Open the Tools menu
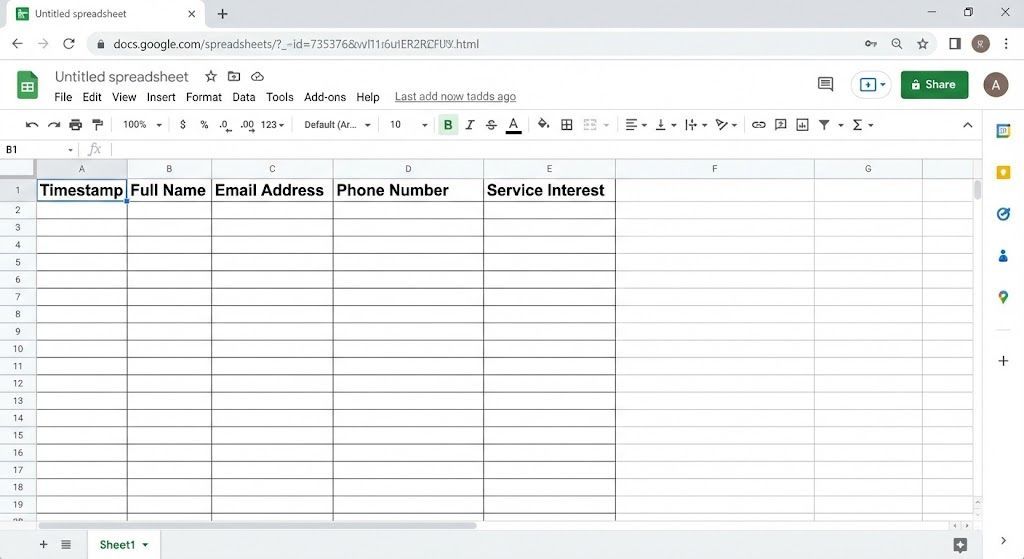Screen dimensions: 1024x559 (280, 97)
